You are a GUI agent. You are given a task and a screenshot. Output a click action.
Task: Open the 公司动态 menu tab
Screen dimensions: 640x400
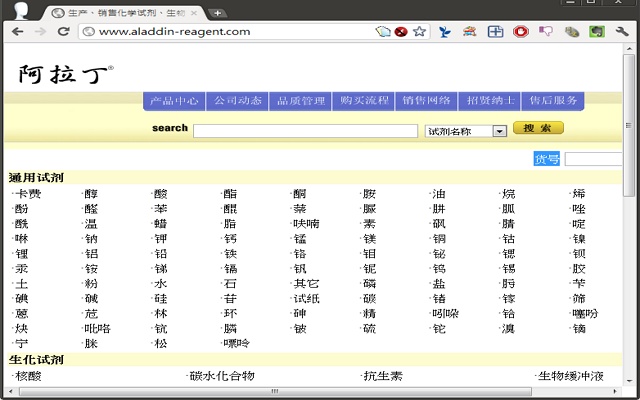237,101
